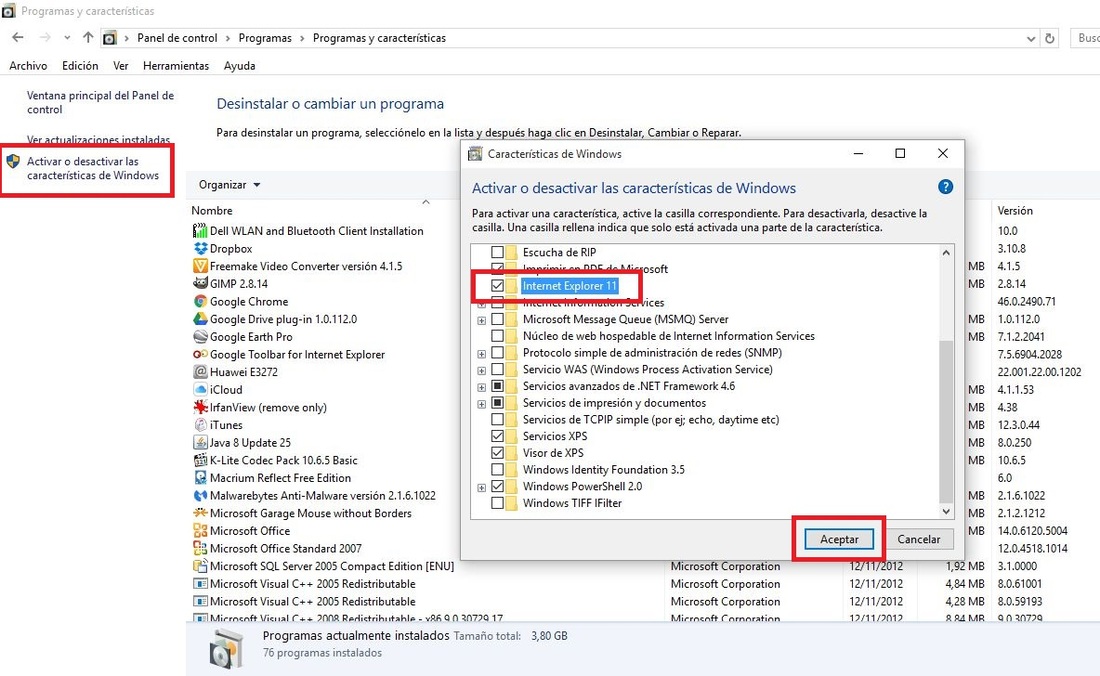Click the iCloud program icon
The width and height of the screenshot is (1100, 676).
click(200, 390)
